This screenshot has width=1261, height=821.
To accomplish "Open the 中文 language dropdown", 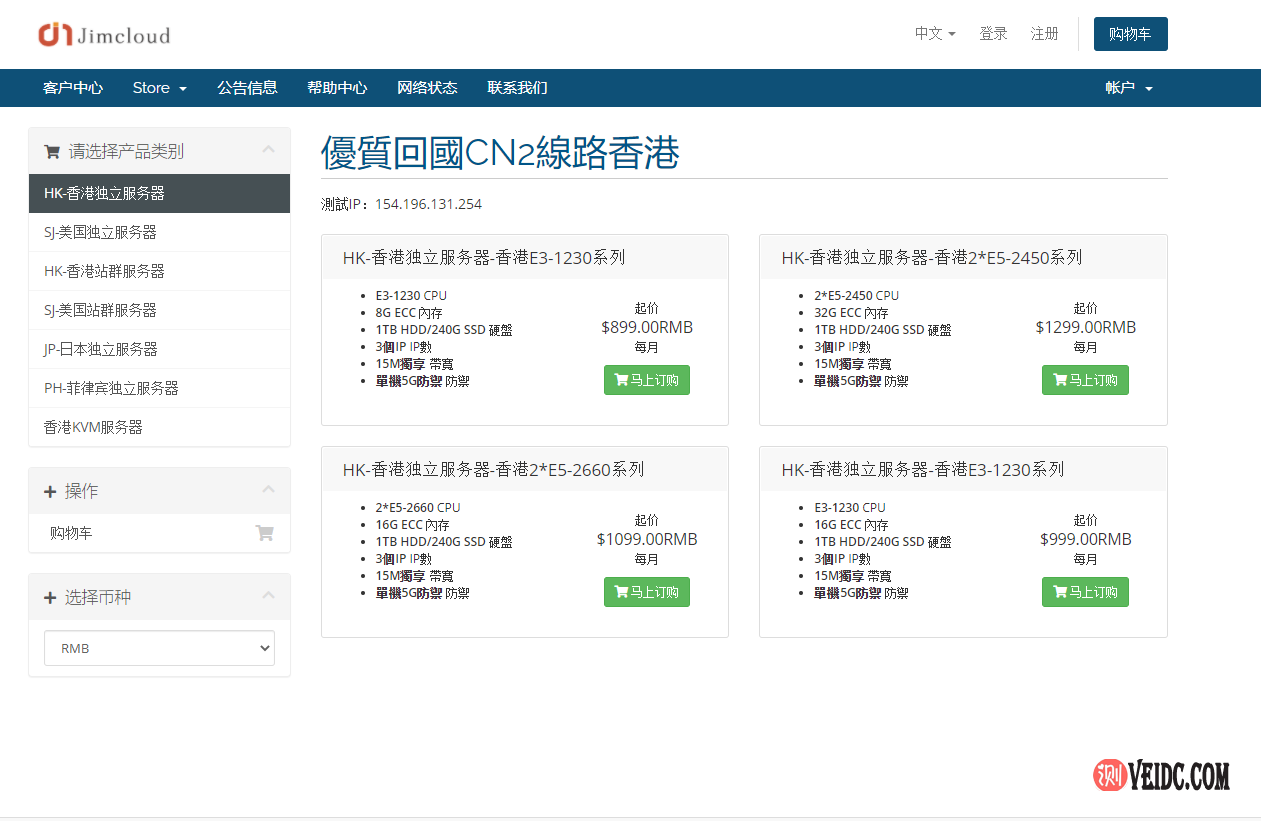I will 934,34.
